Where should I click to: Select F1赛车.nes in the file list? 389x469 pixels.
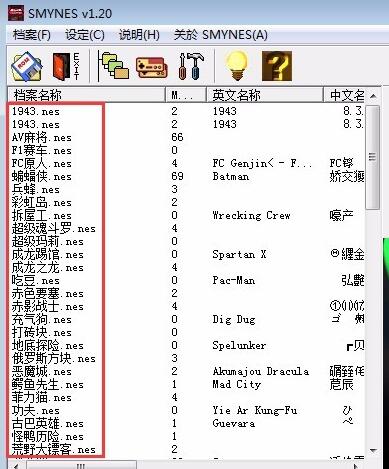pyautogui.click(x=42, y=150)
